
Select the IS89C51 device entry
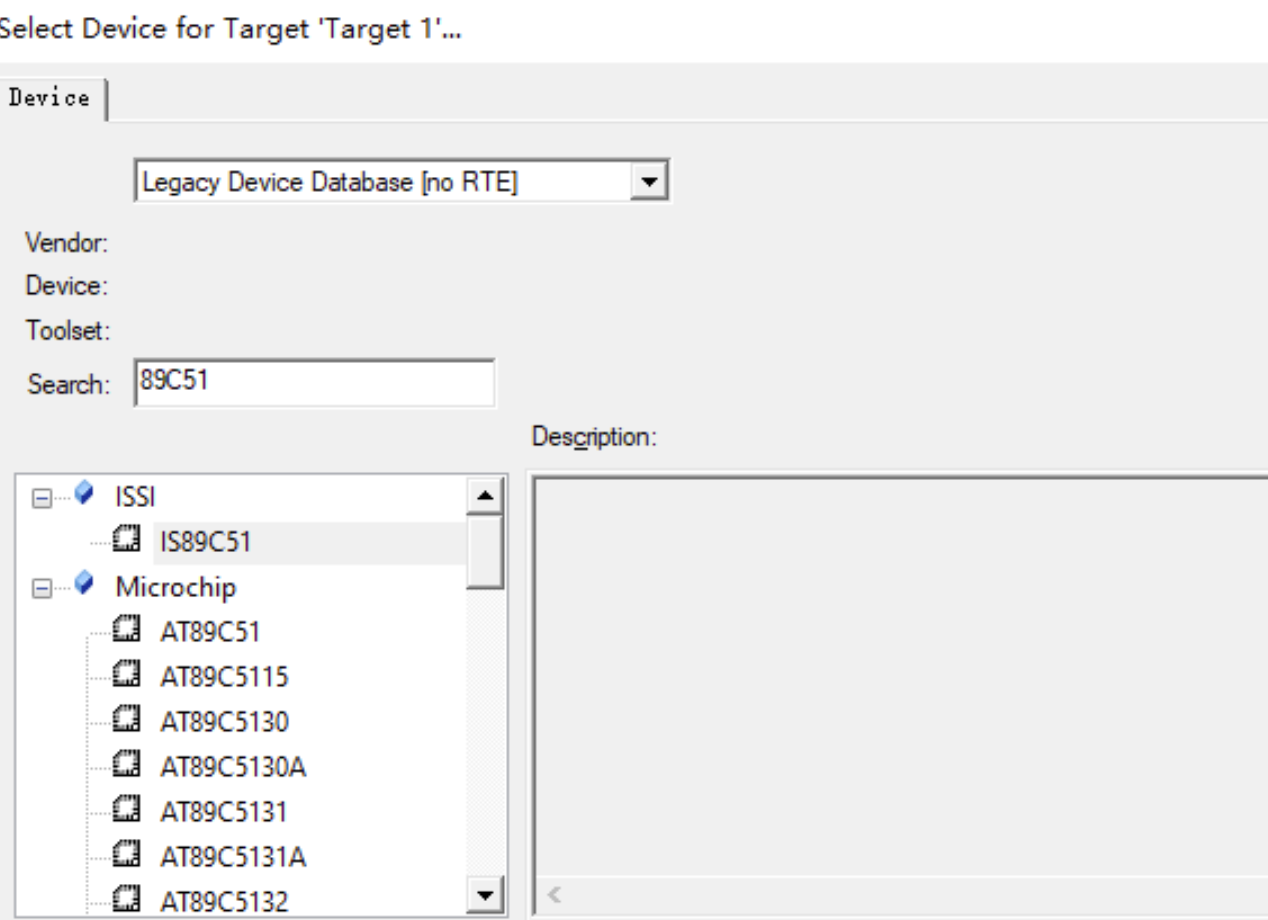click(206, 543)
